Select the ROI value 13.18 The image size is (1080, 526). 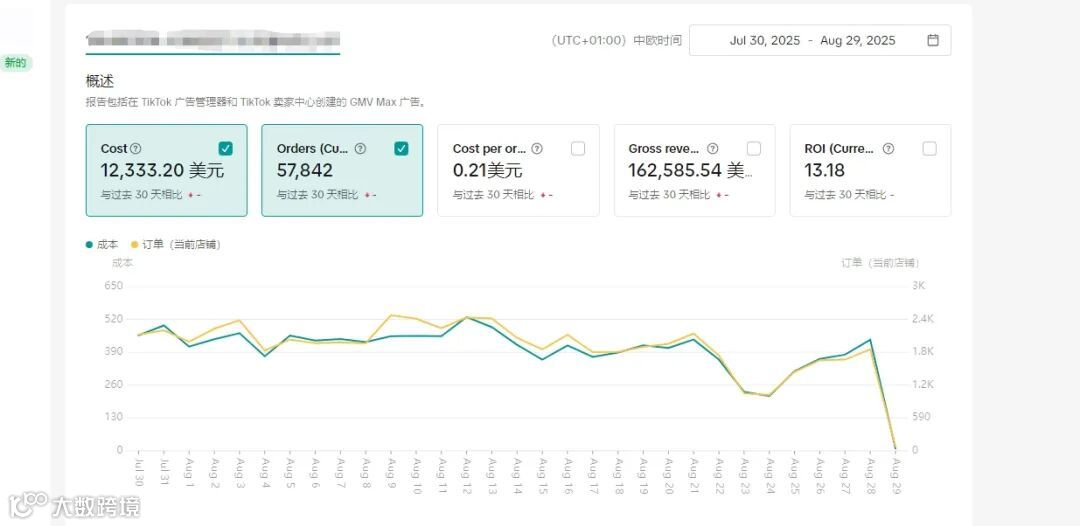824,171
